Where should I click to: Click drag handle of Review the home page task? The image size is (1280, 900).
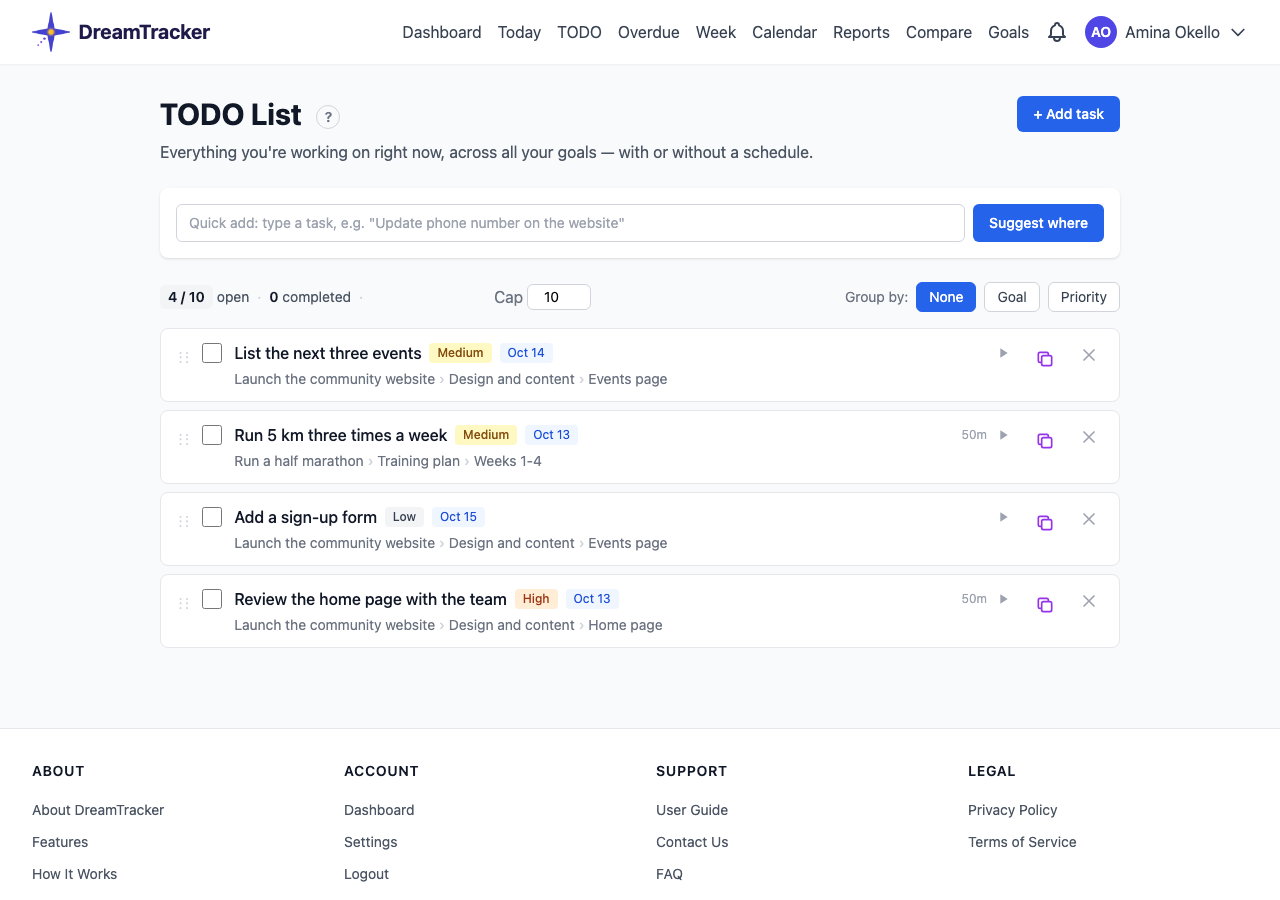point(184,603)
